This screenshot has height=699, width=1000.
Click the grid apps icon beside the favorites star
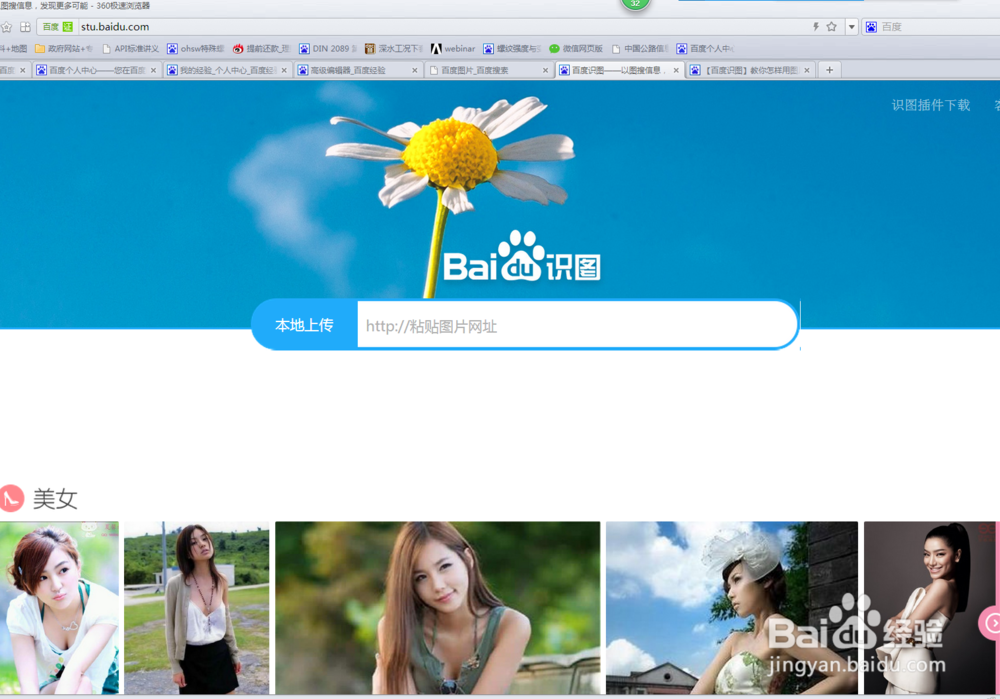click(x=25, y=27)
